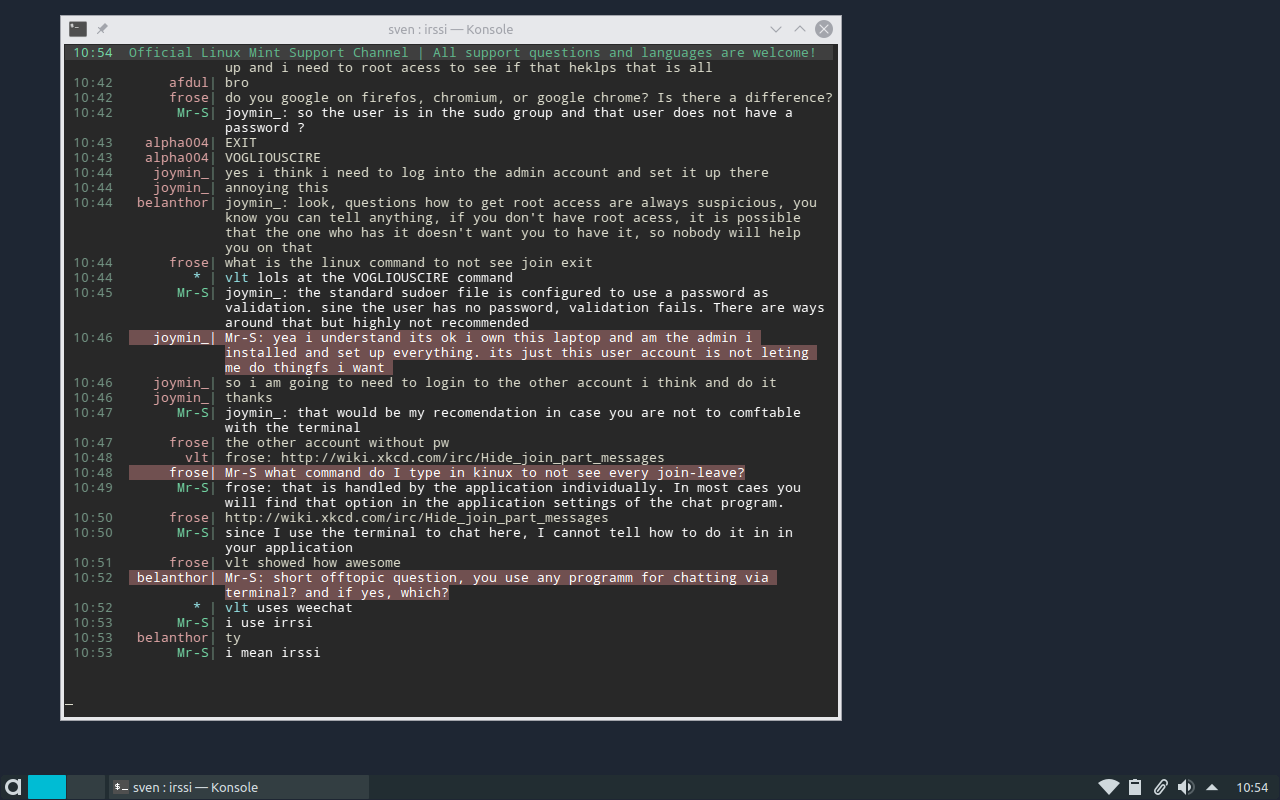Open the application launcher in the taskbar
The height and width of the screenshot is (800, 1280).
pos(13,787)
